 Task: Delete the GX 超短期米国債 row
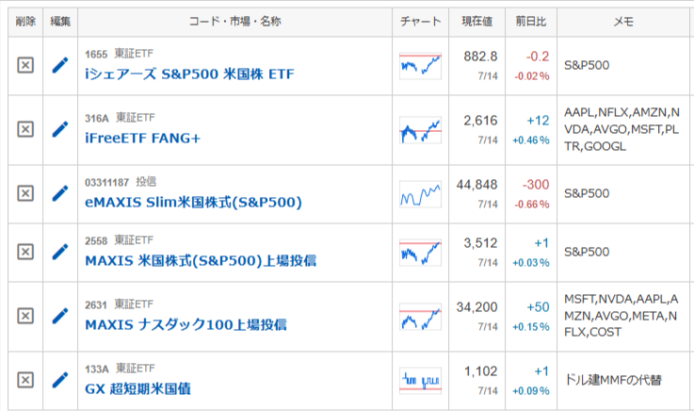click(x=25, y=380)
